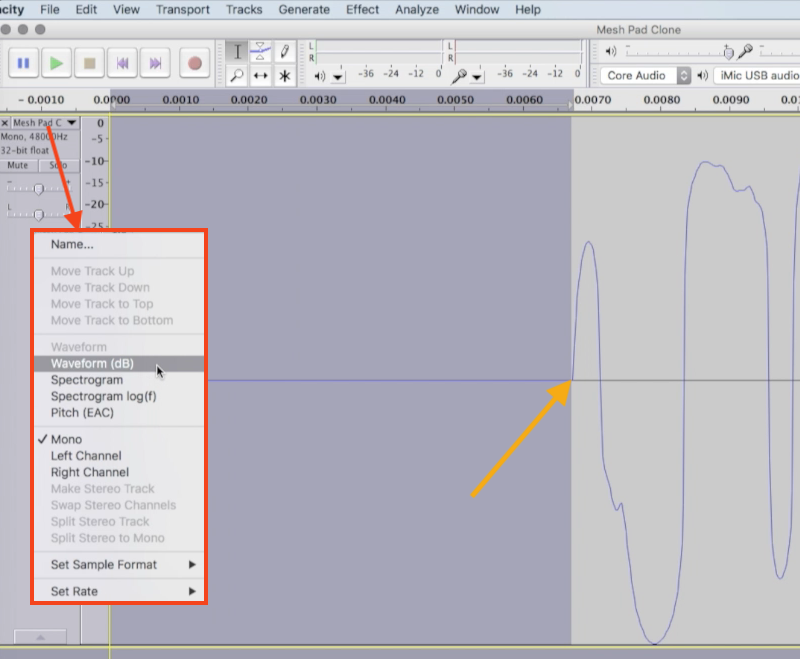
Task: Toggle Mute on the Mesh Pad track
Action: tap(18, 165)
